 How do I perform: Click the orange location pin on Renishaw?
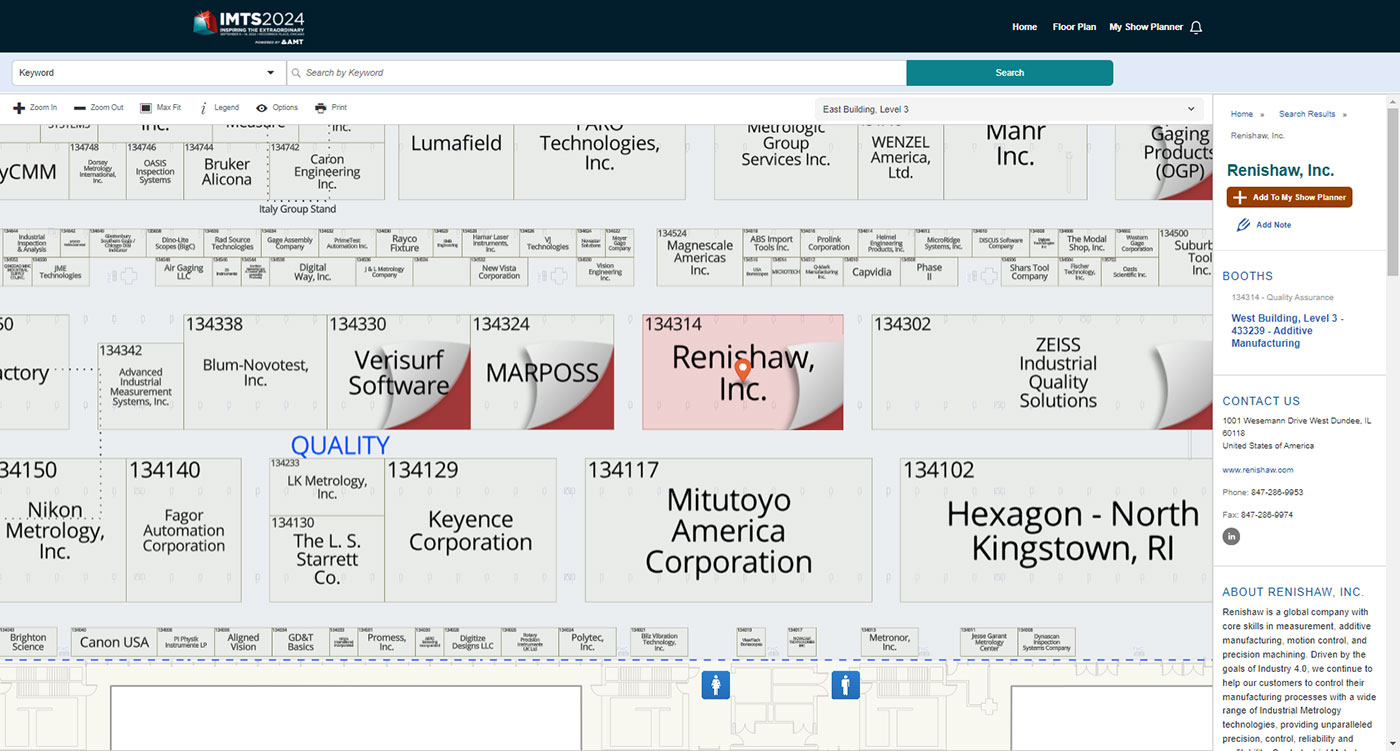point(743,372)
